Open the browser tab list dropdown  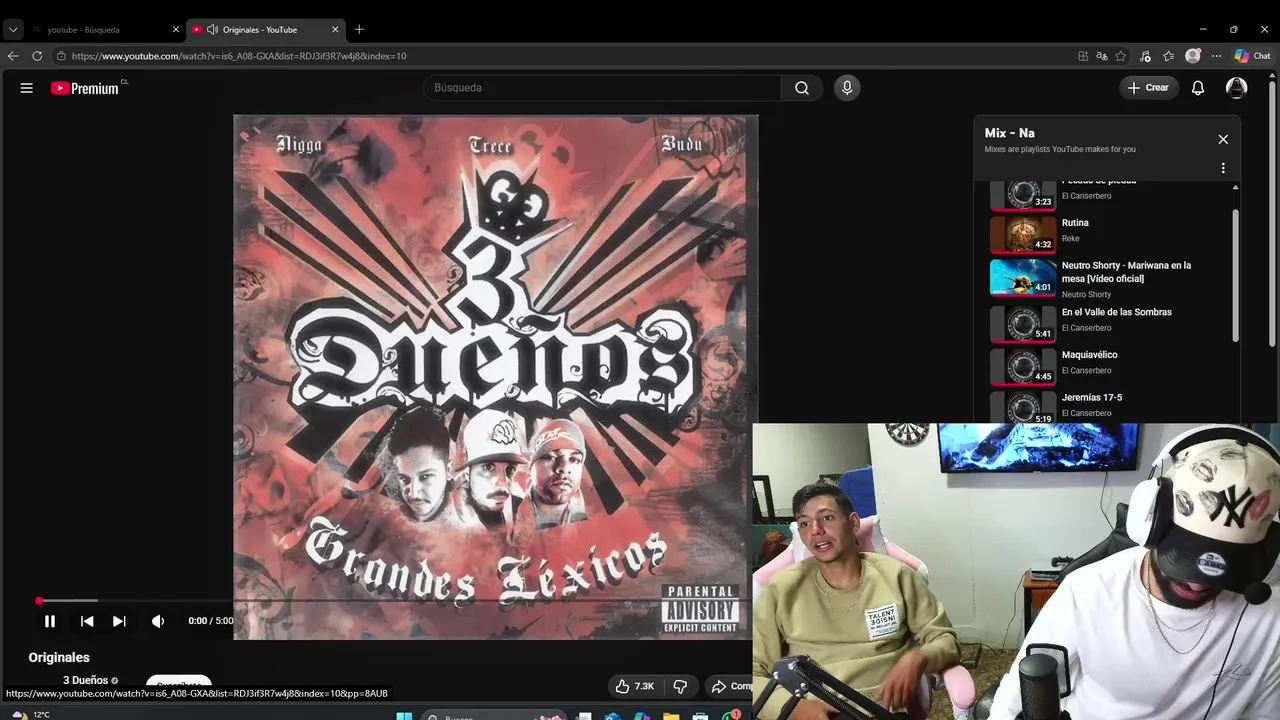pyautogui.click(x=13, y=30)
